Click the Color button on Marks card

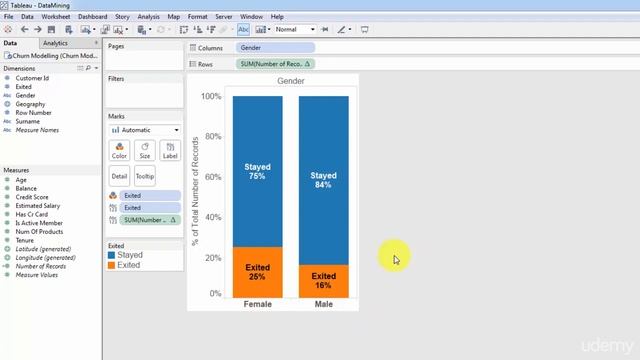(119, 151)
